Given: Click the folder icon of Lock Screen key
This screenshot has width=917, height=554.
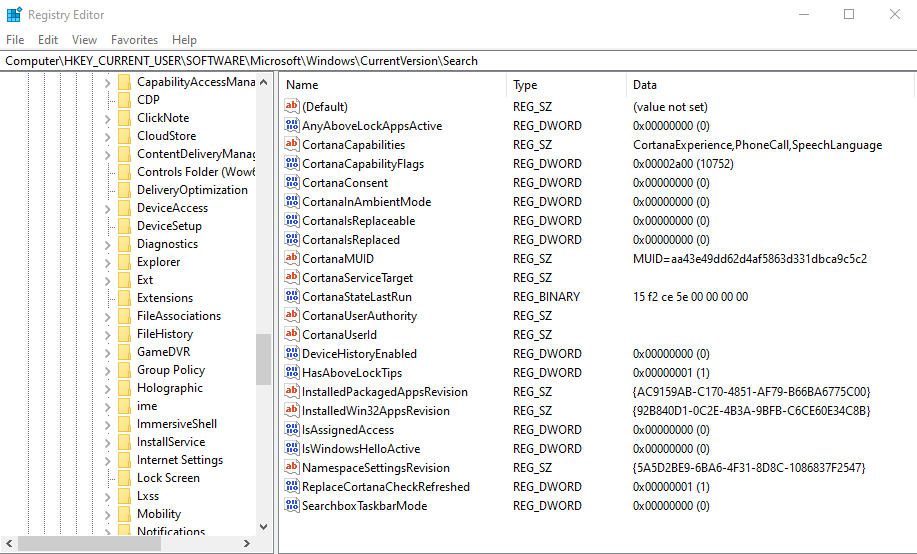Looking at the screenshot, I should click(124, 478).
